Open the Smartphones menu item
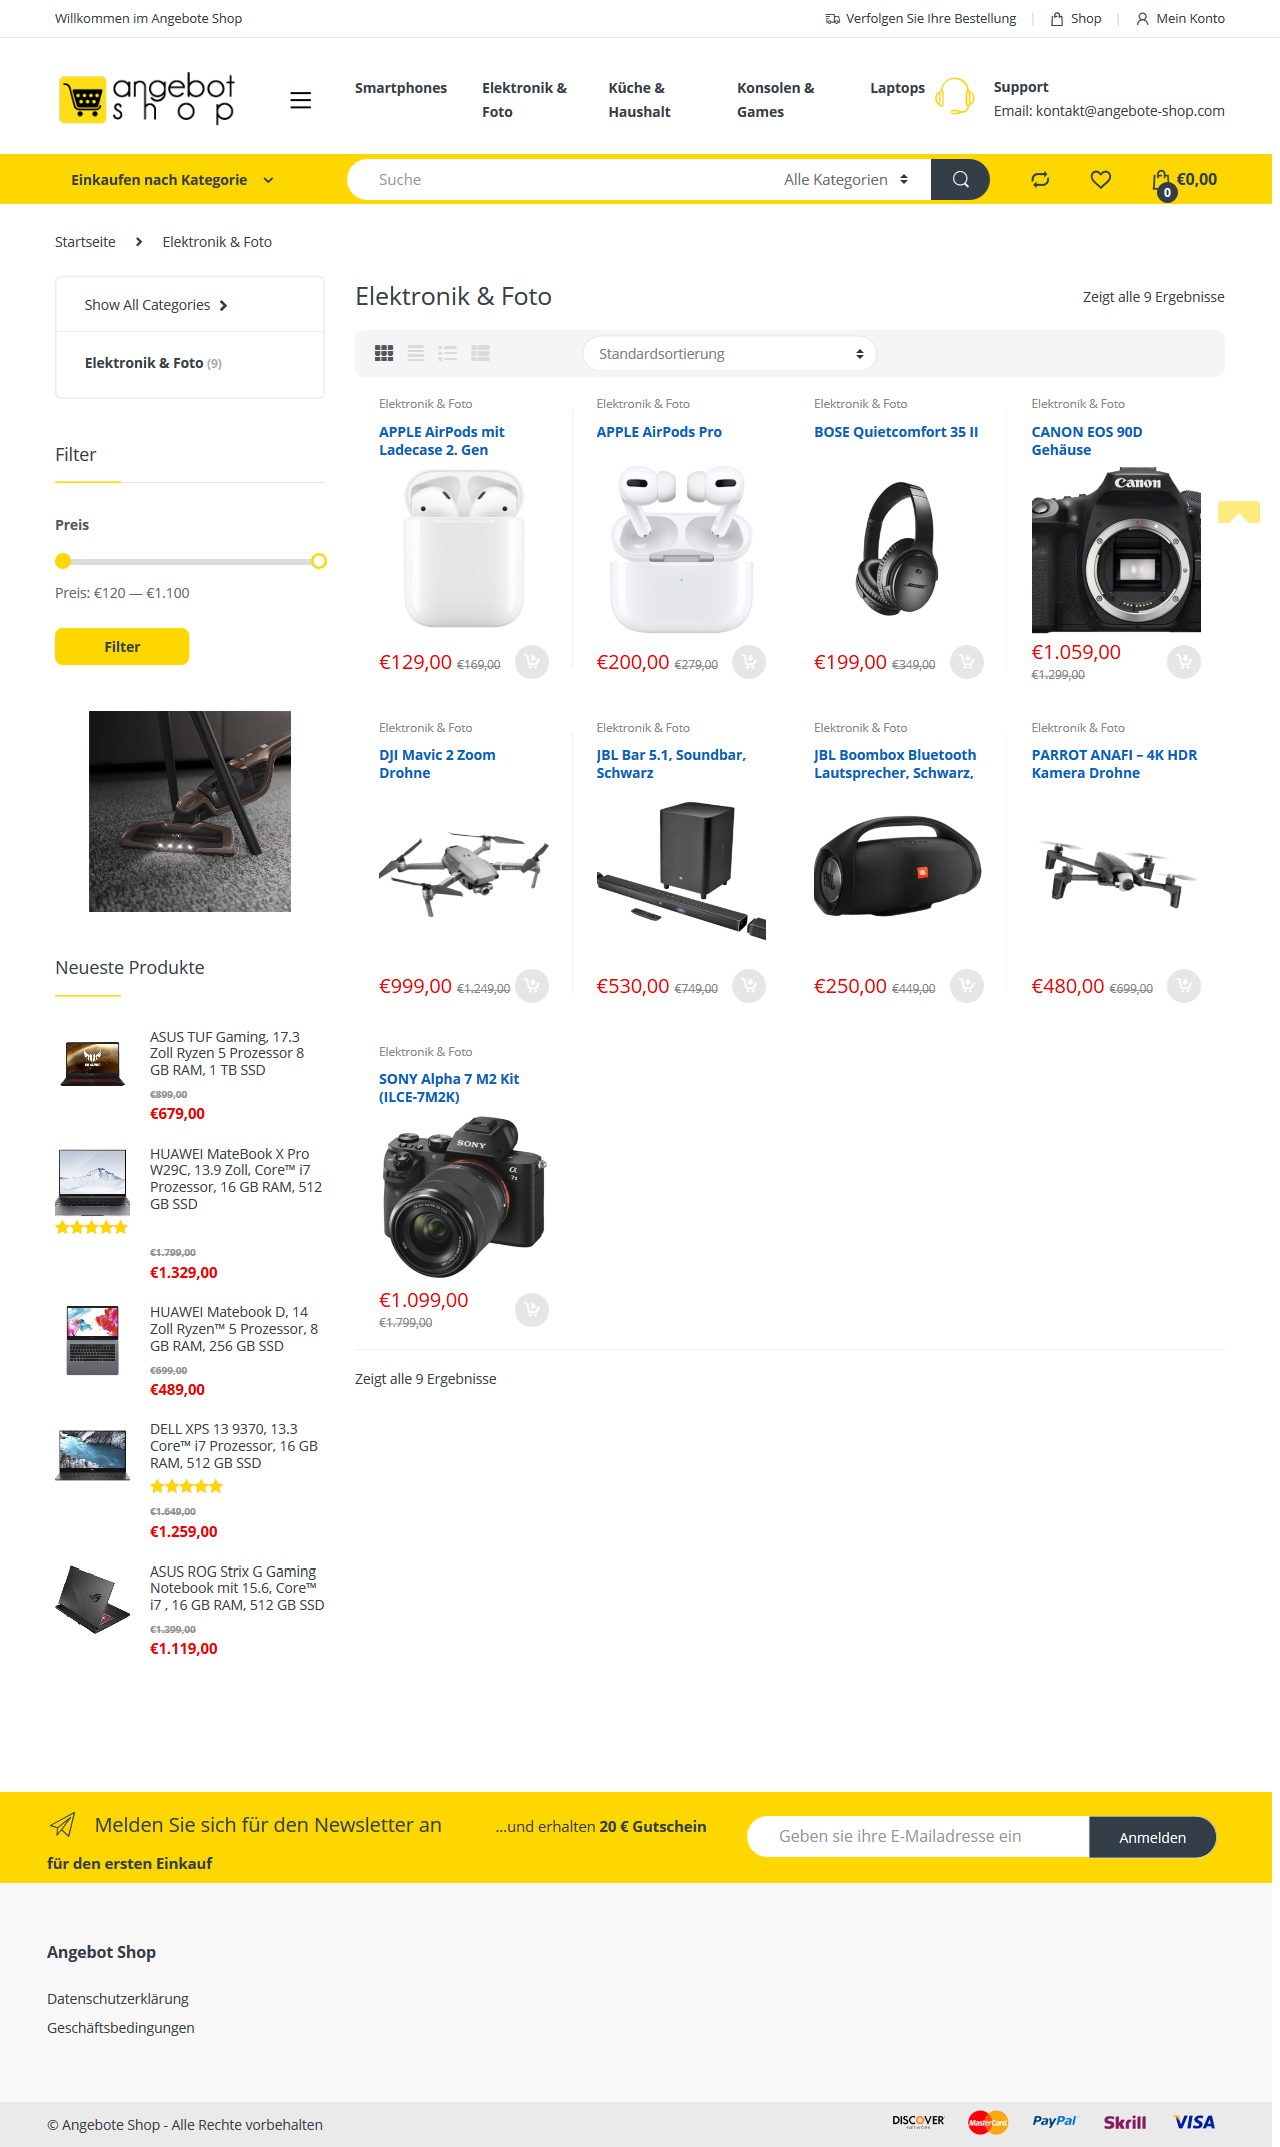The image size is (1280, 2147). tap(401, 88)
